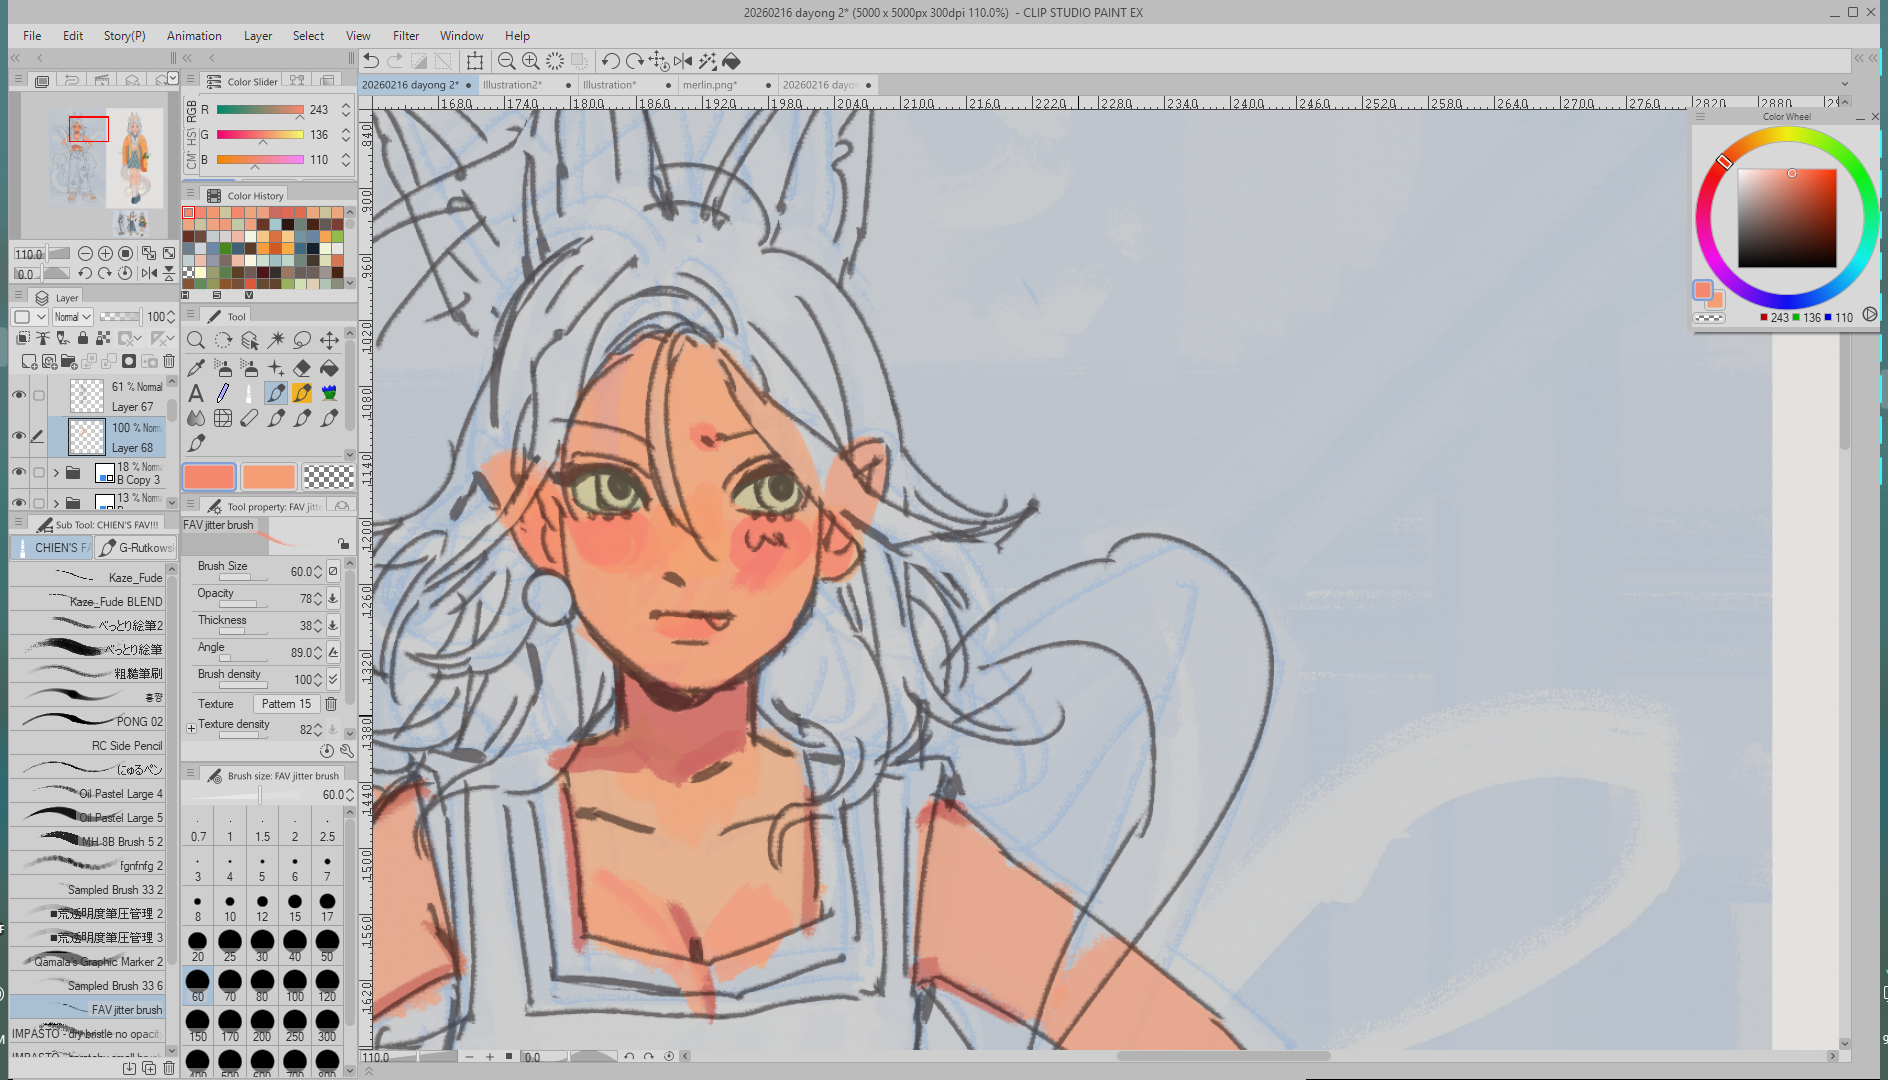The image size is (1888, 1080).
Task: Toggle visibility of B Copy 3 folder
Action: pyautogui.click(x=19, y=472)
